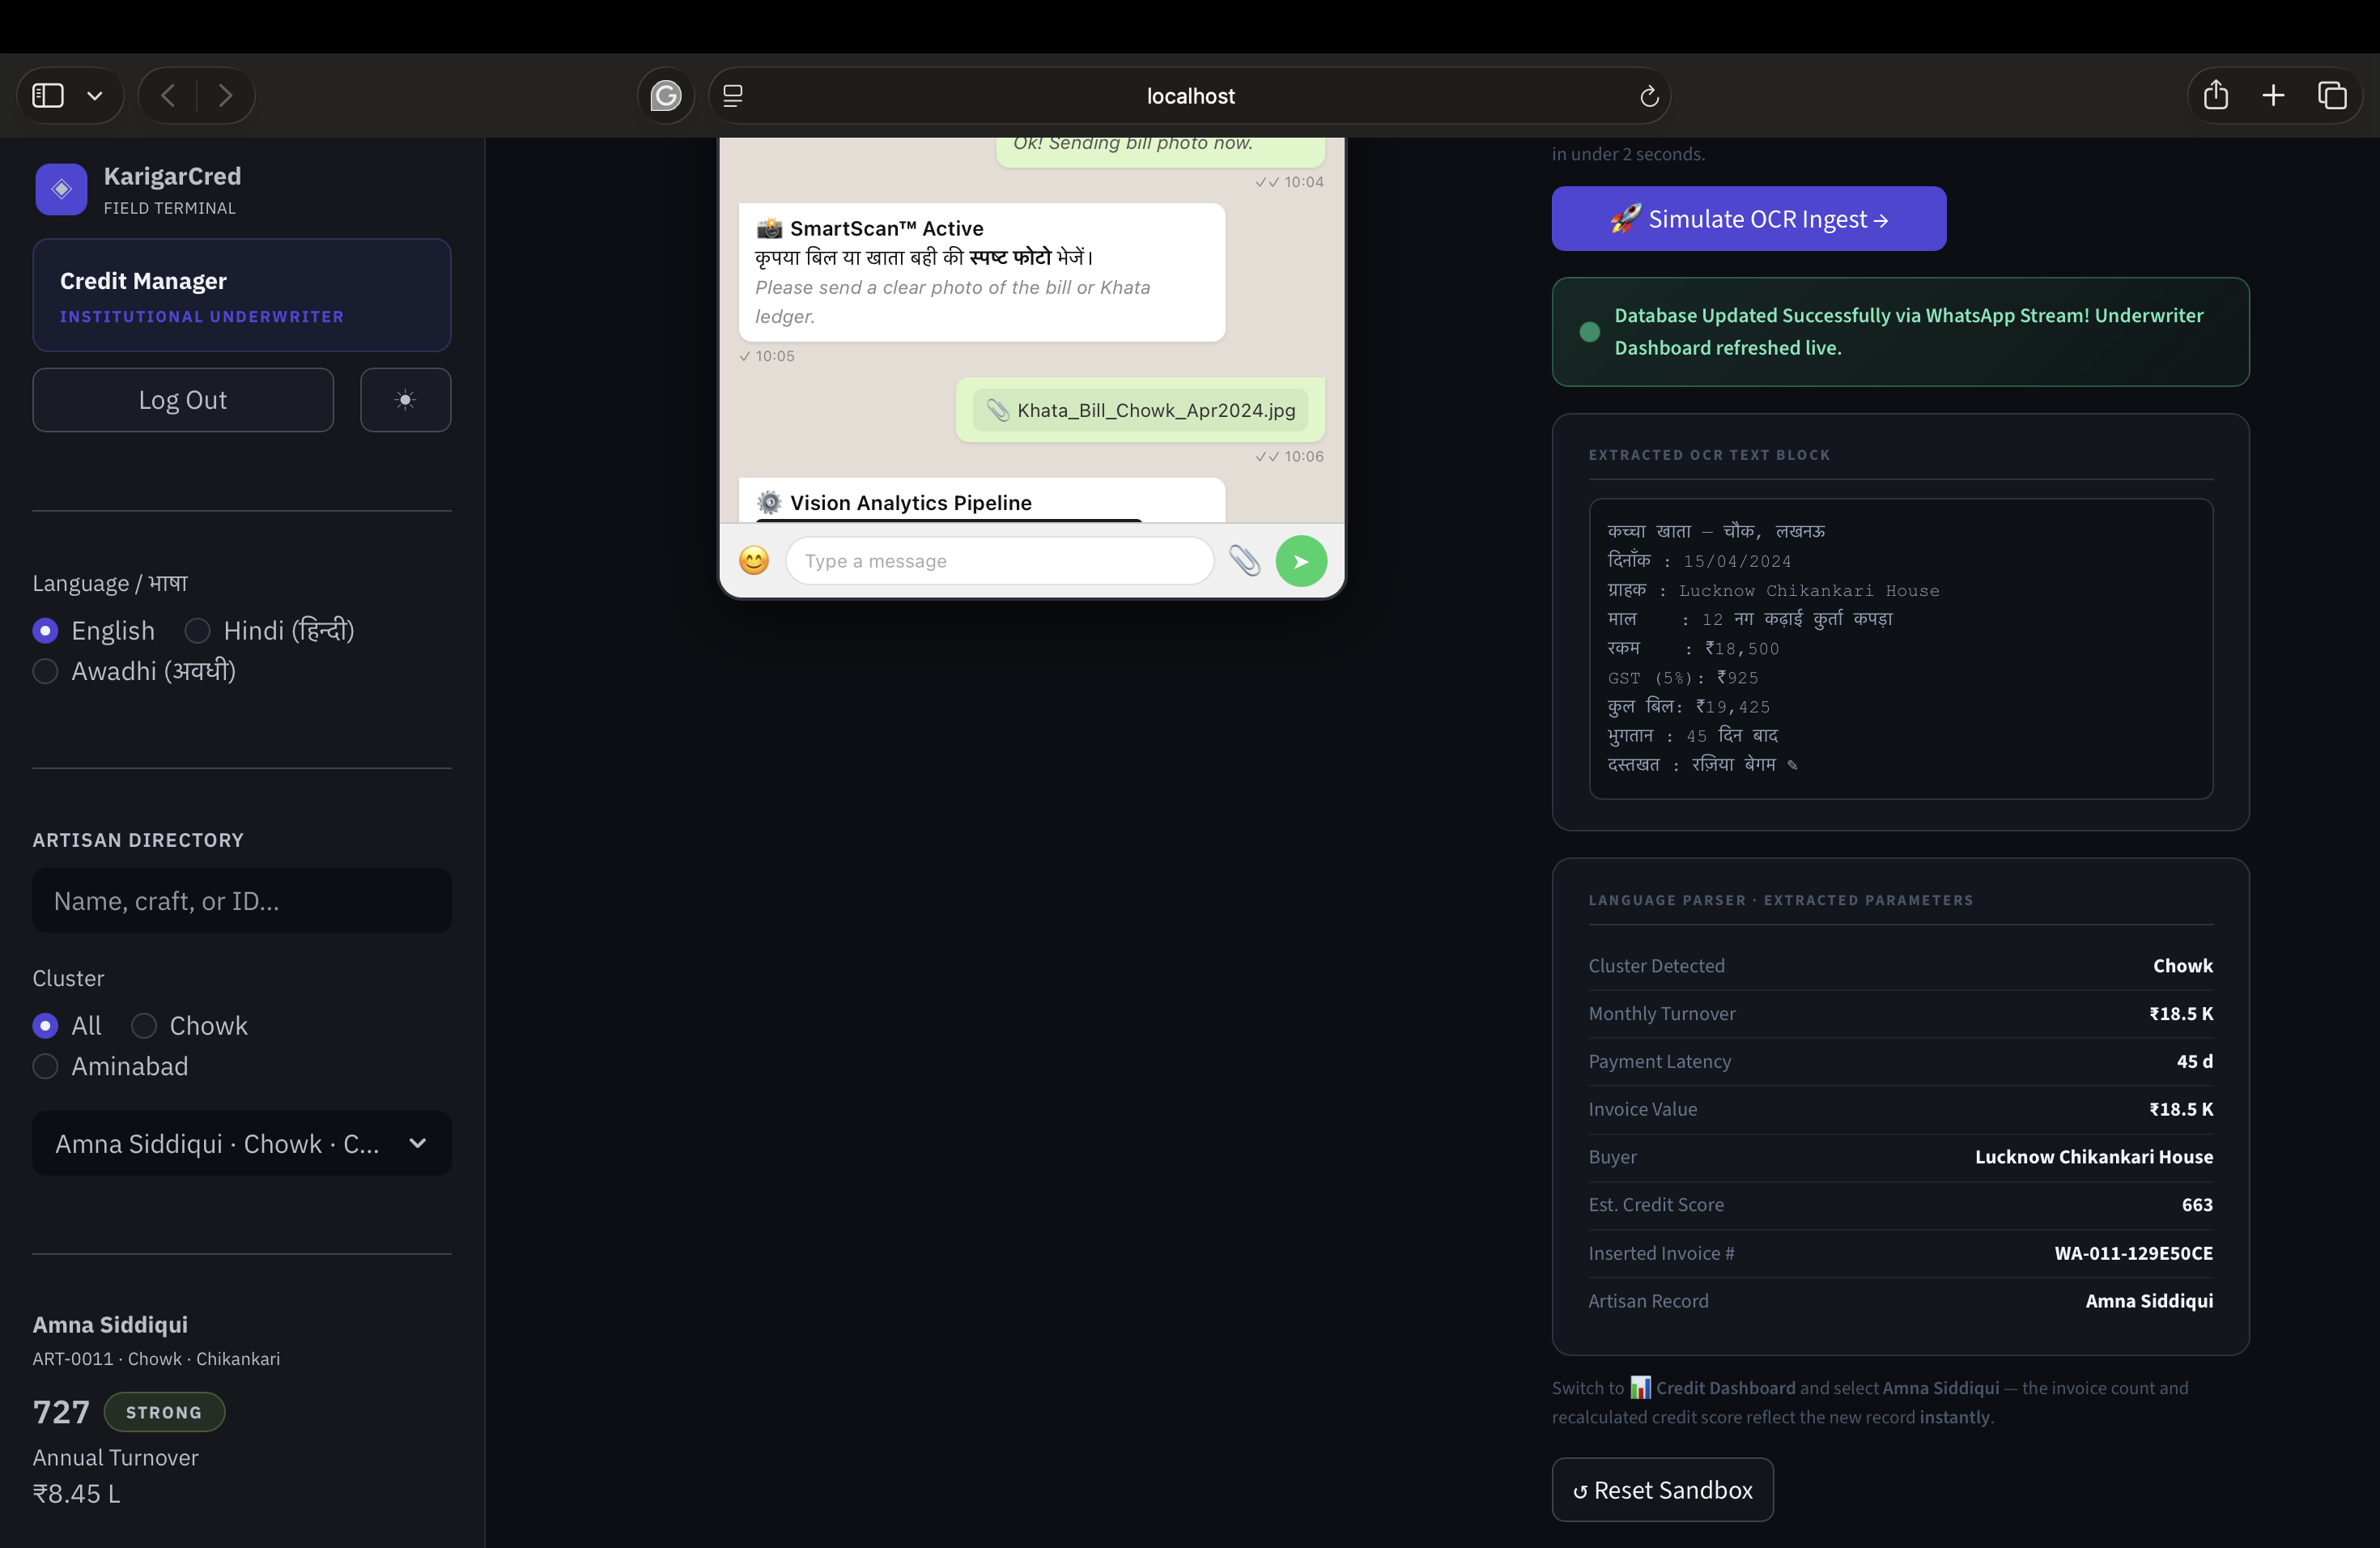Open a new tab with the plus icon
2380x1548 pixels.
[x=2273, y=95]
